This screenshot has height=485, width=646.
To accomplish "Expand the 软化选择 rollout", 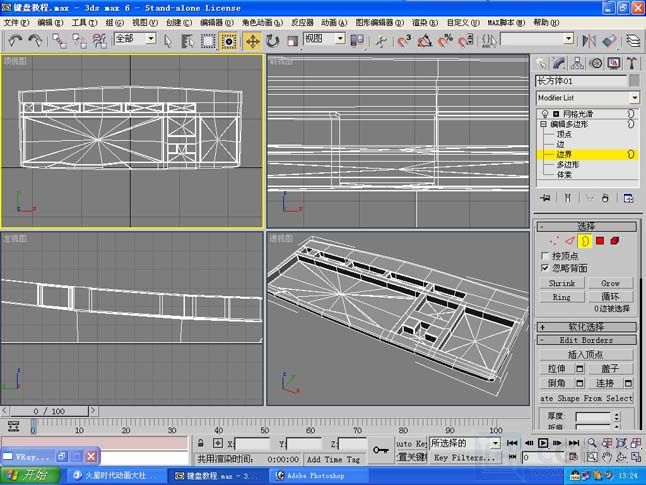I will tap(587, 326).
